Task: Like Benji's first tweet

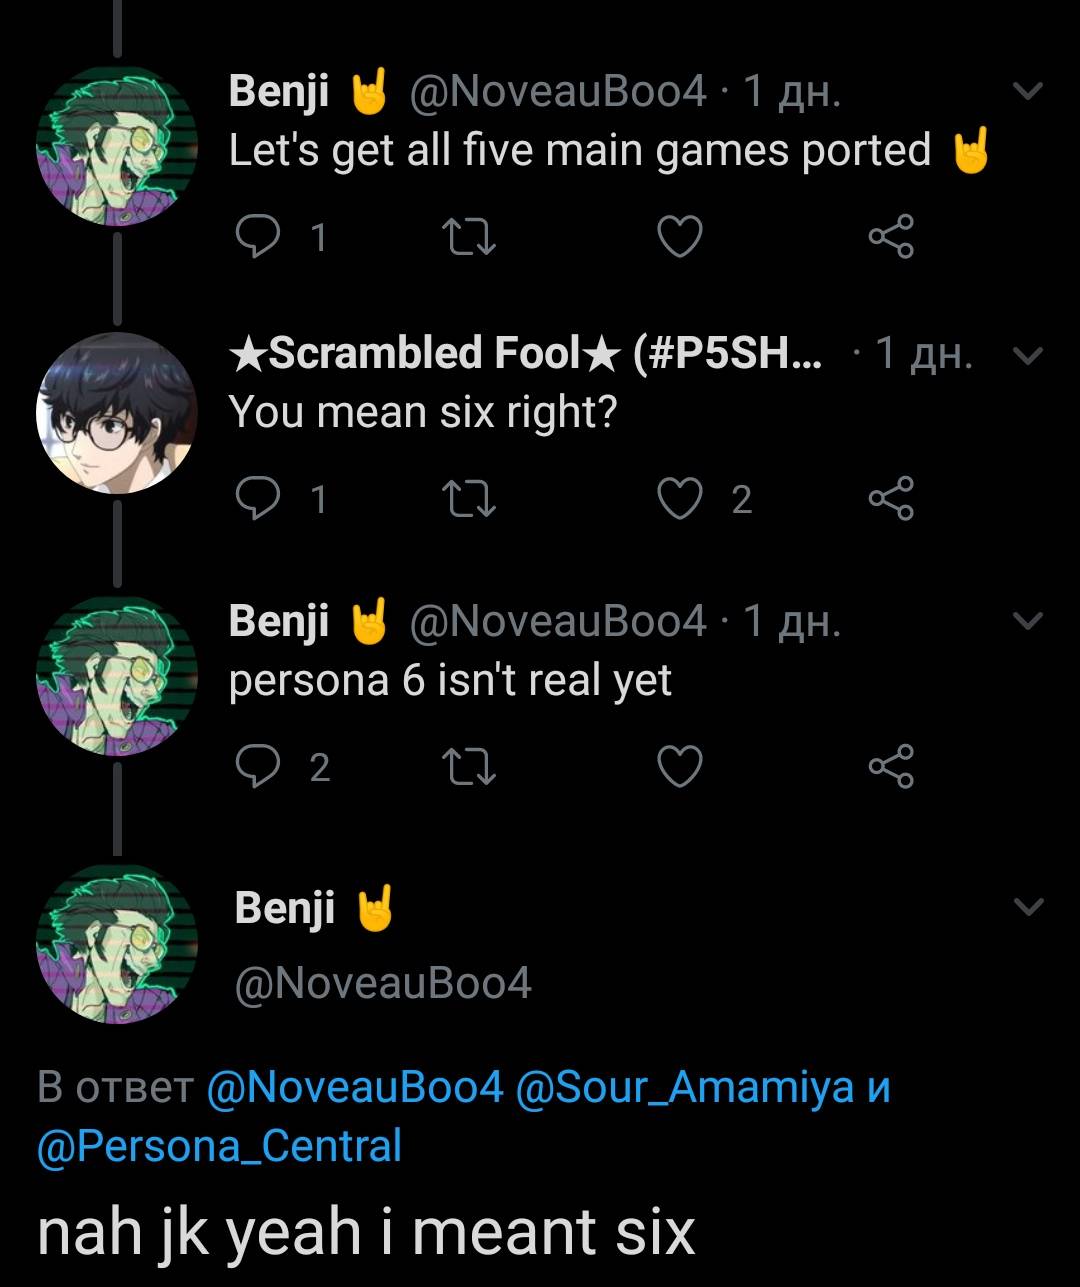Action: pos(679,237)
